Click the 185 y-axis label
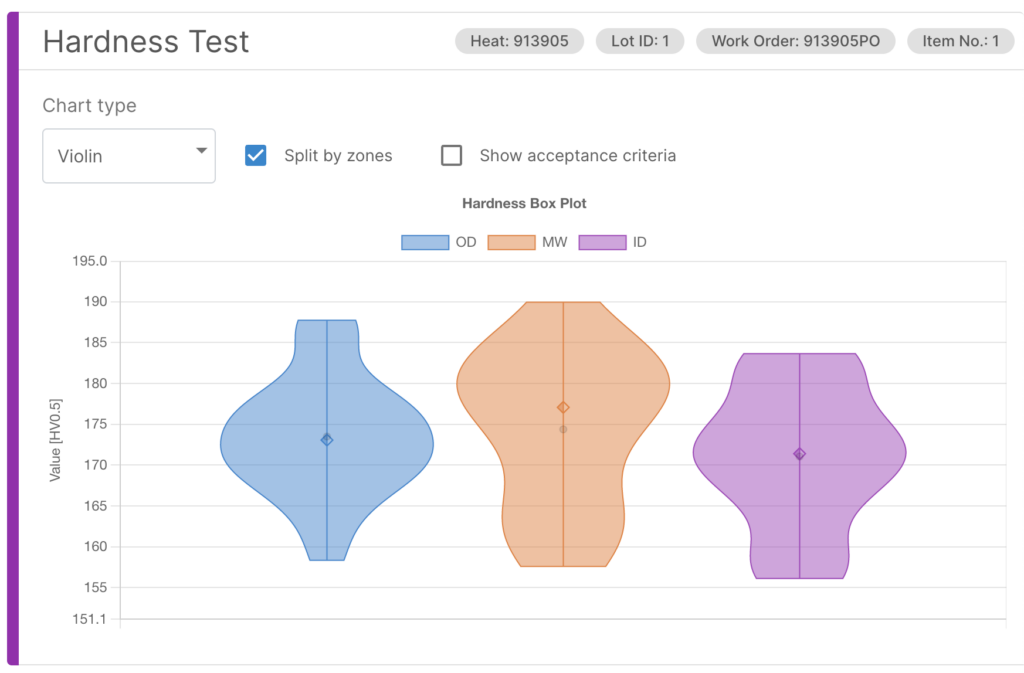The width and height of the screenshot is (1024, 673). [x=95, y=343]
